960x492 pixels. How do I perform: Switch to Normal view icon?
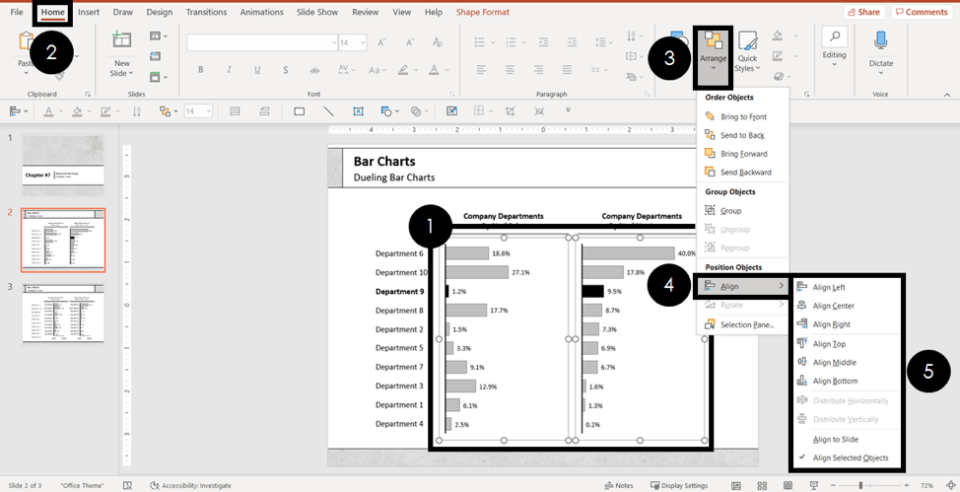pyautogui.click(x=737, y=485)
